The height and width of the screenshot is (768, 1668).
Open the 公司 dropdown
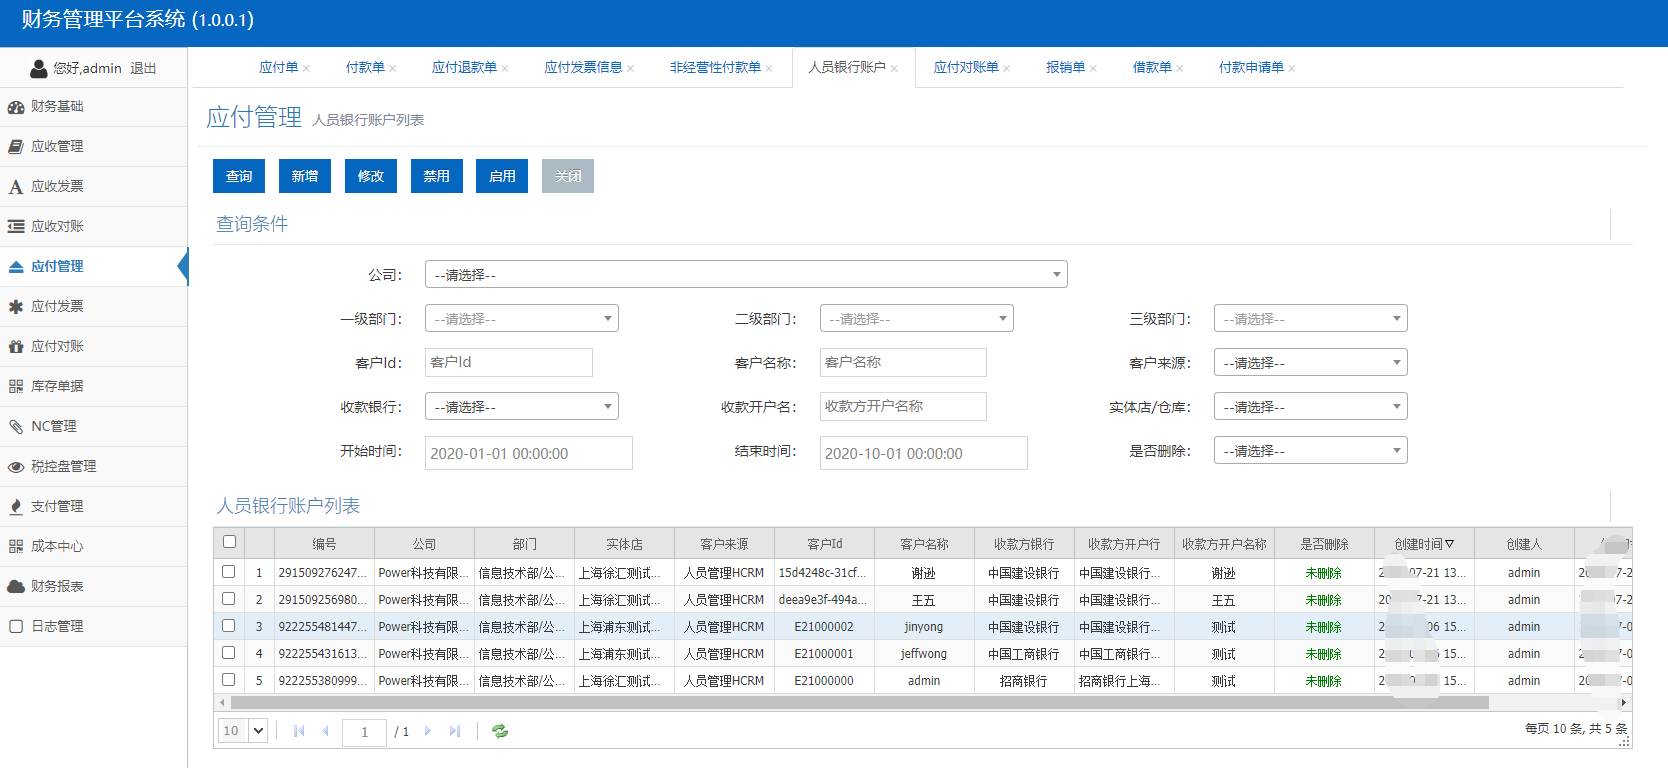click(x=745, y=274)
